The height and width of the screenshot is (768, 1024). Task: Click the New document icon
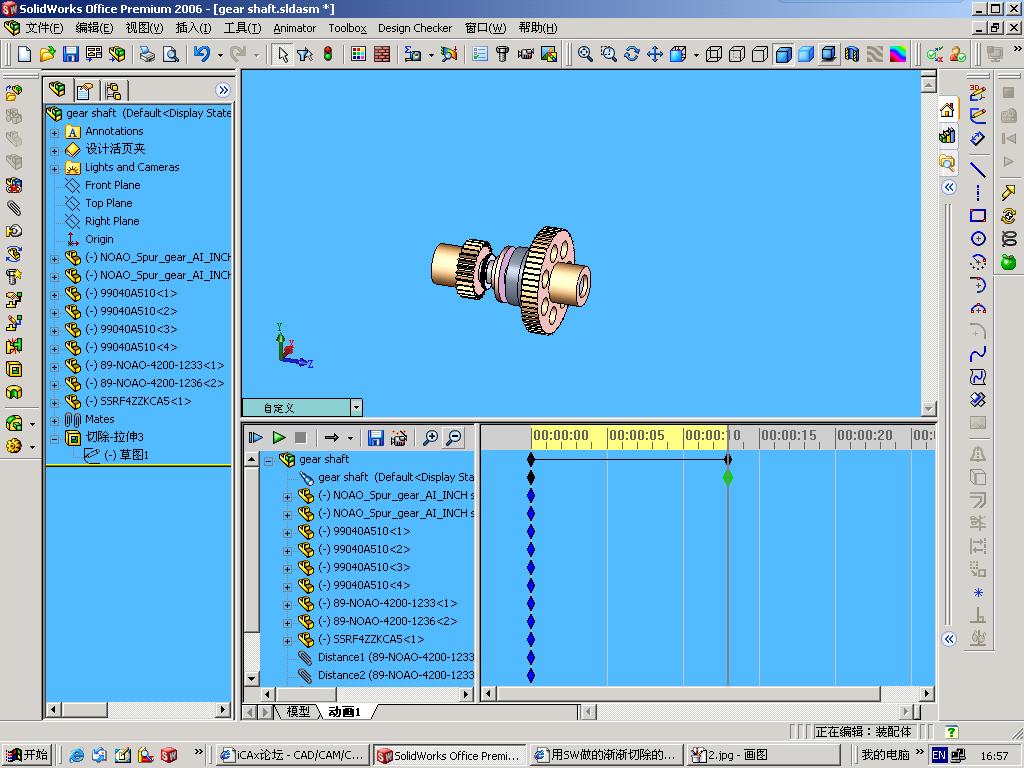click(24, 54)
